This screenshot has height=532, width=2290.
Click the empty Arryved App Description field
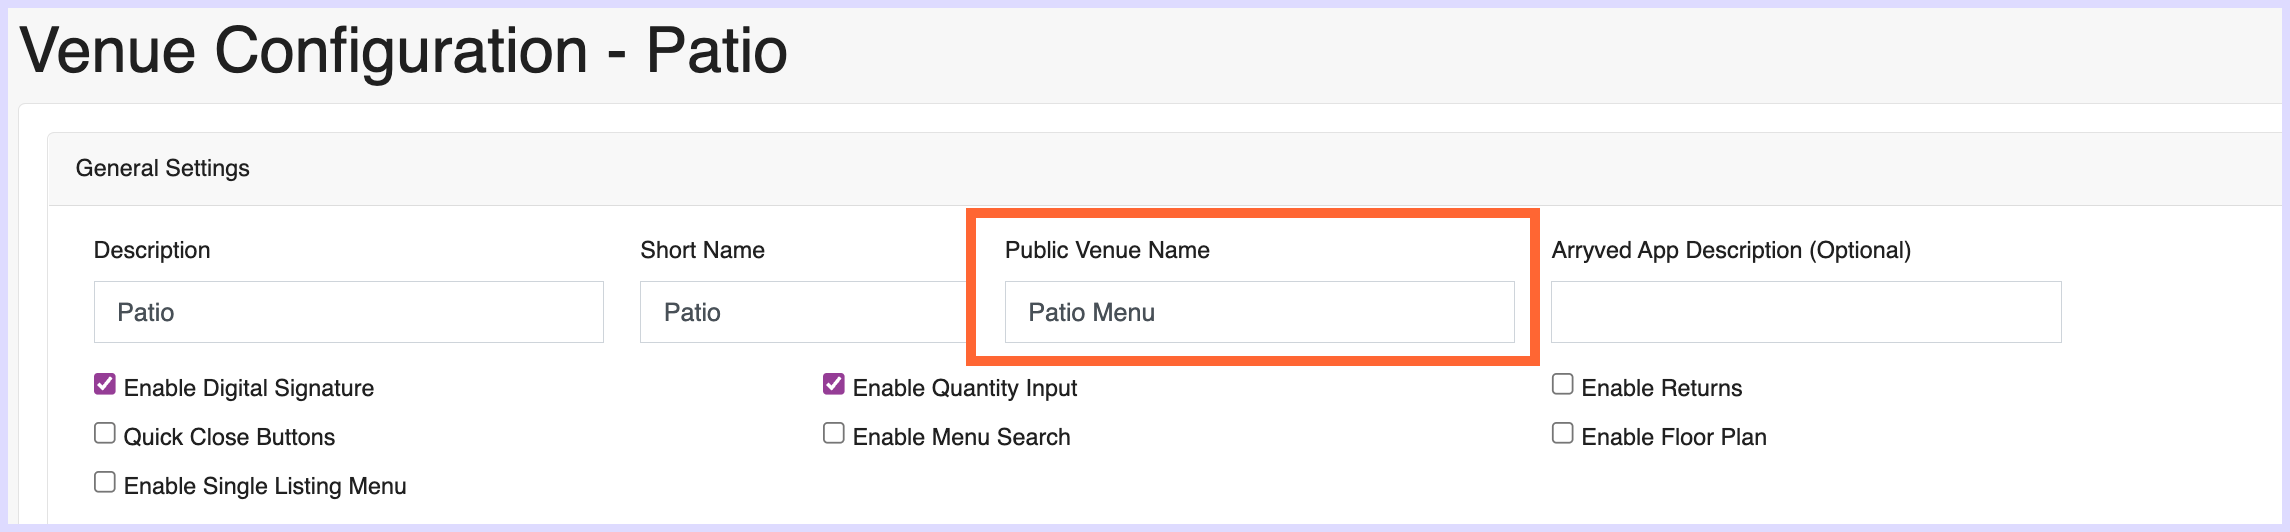click(x=1806, y=312)
